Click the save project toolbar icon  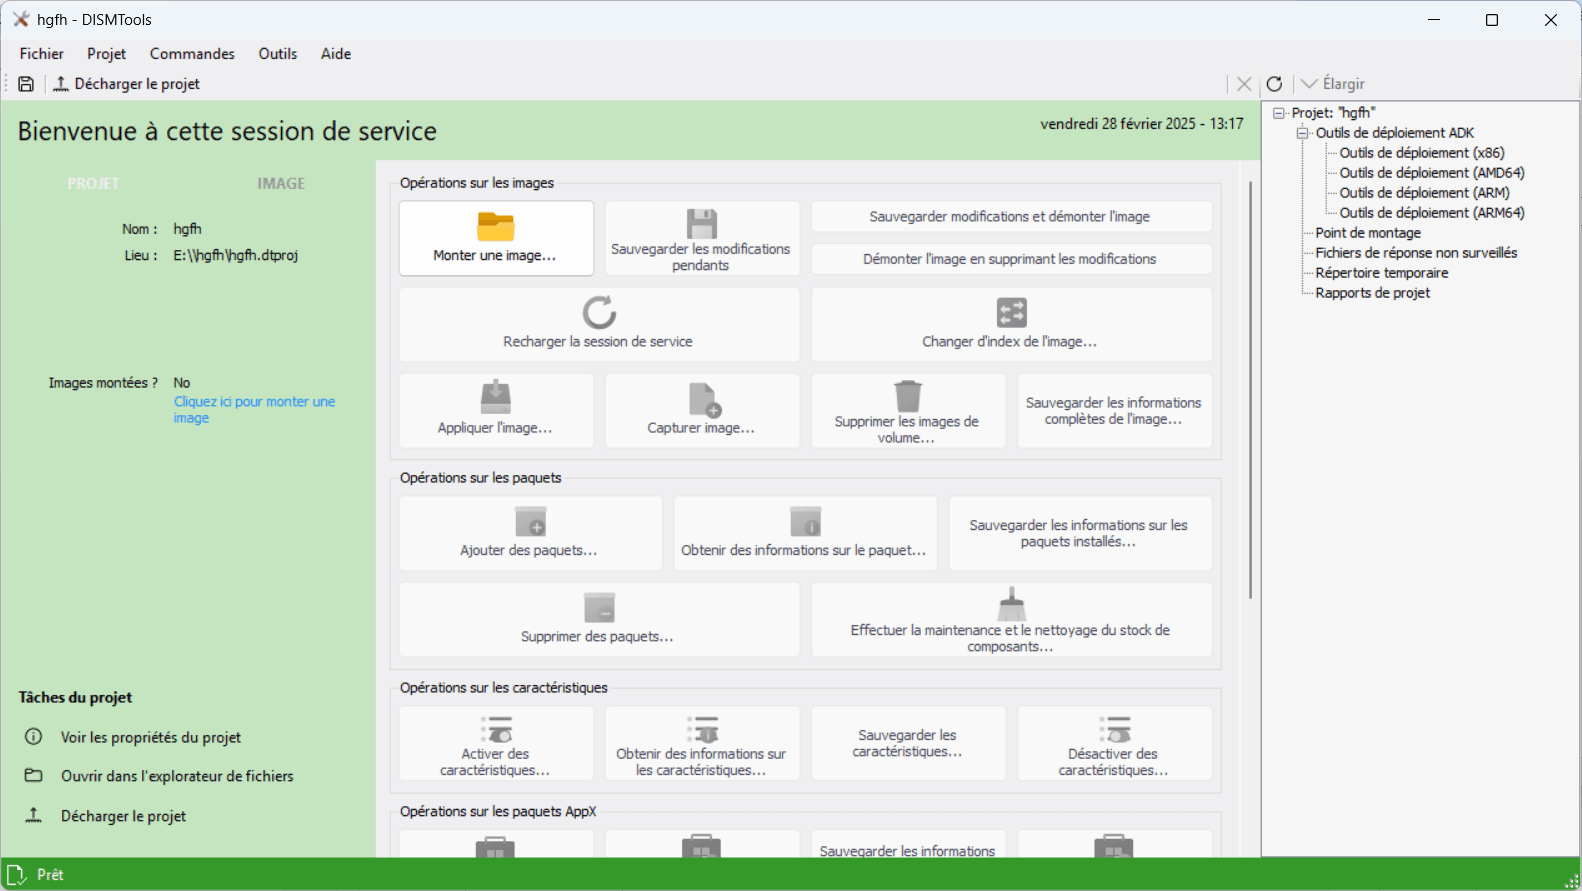(x=26, y=84)
